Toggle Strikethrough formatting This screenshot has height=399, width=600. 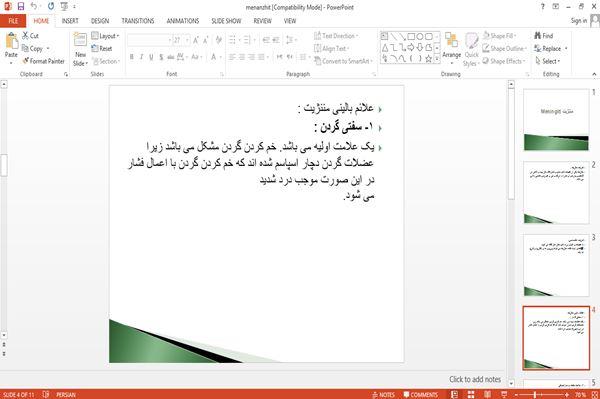coord(171,57)
